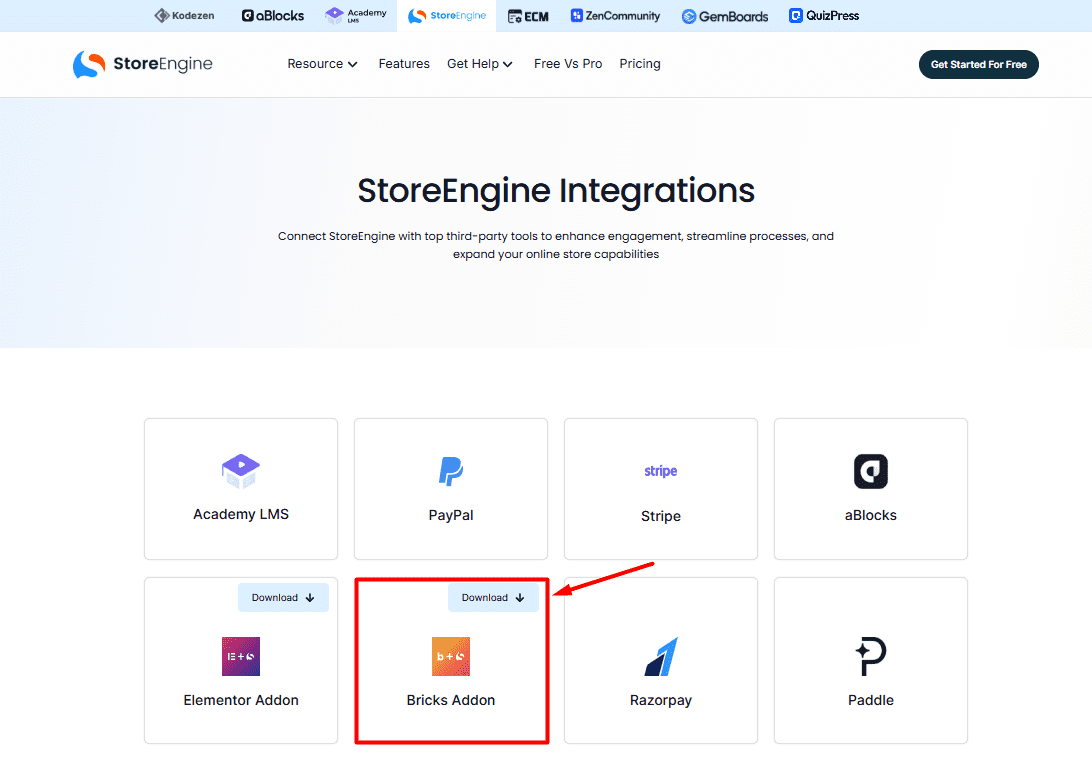Click the Stripe integration logo
Screen dimensions: 1092x780
pyautogui.click(x=660, y=471)
